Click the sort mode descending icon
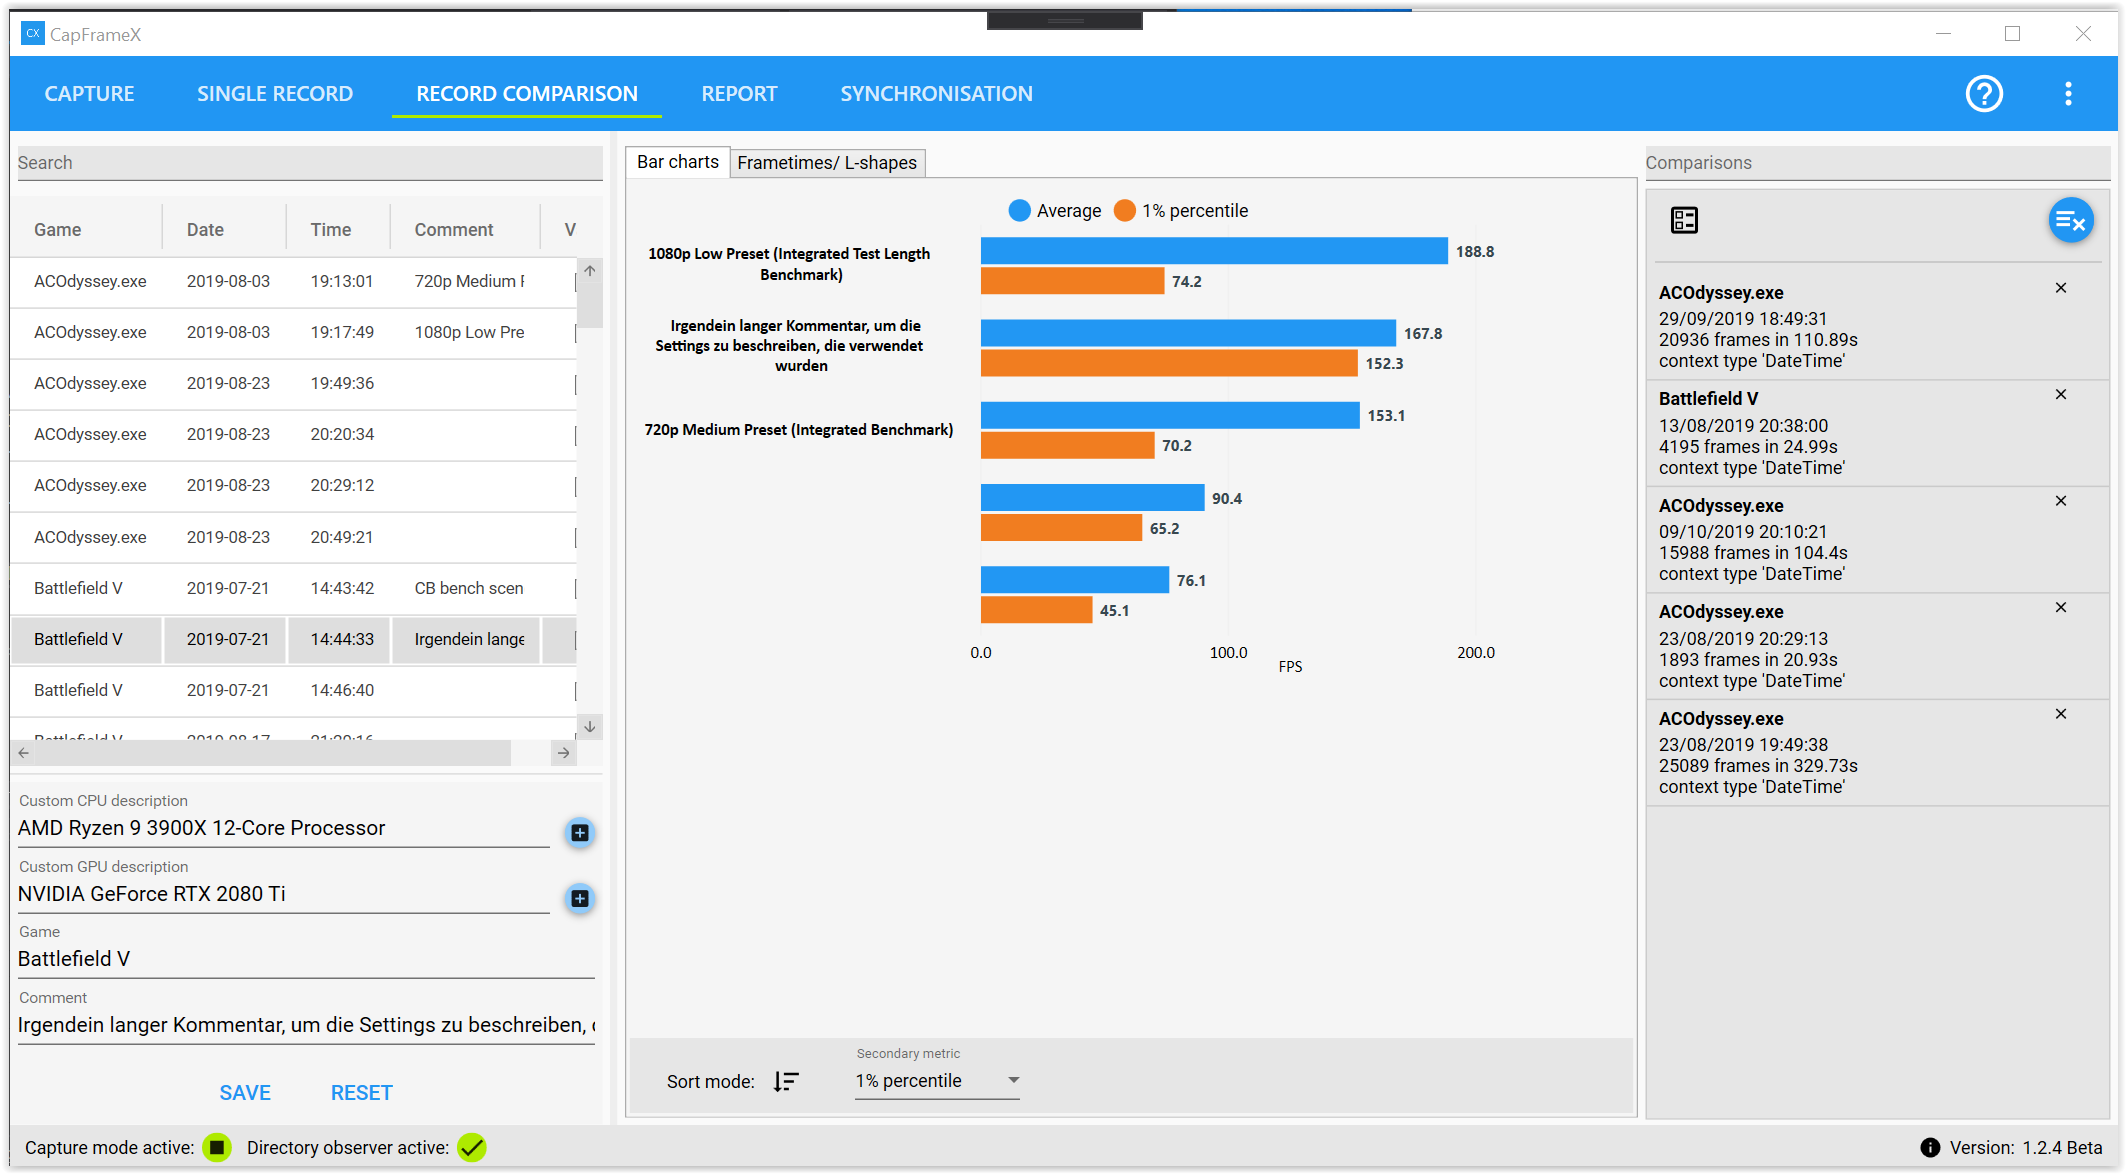Image resolution: width=2126 pixels, height=1174 pixels. (x=786, y=1081)
